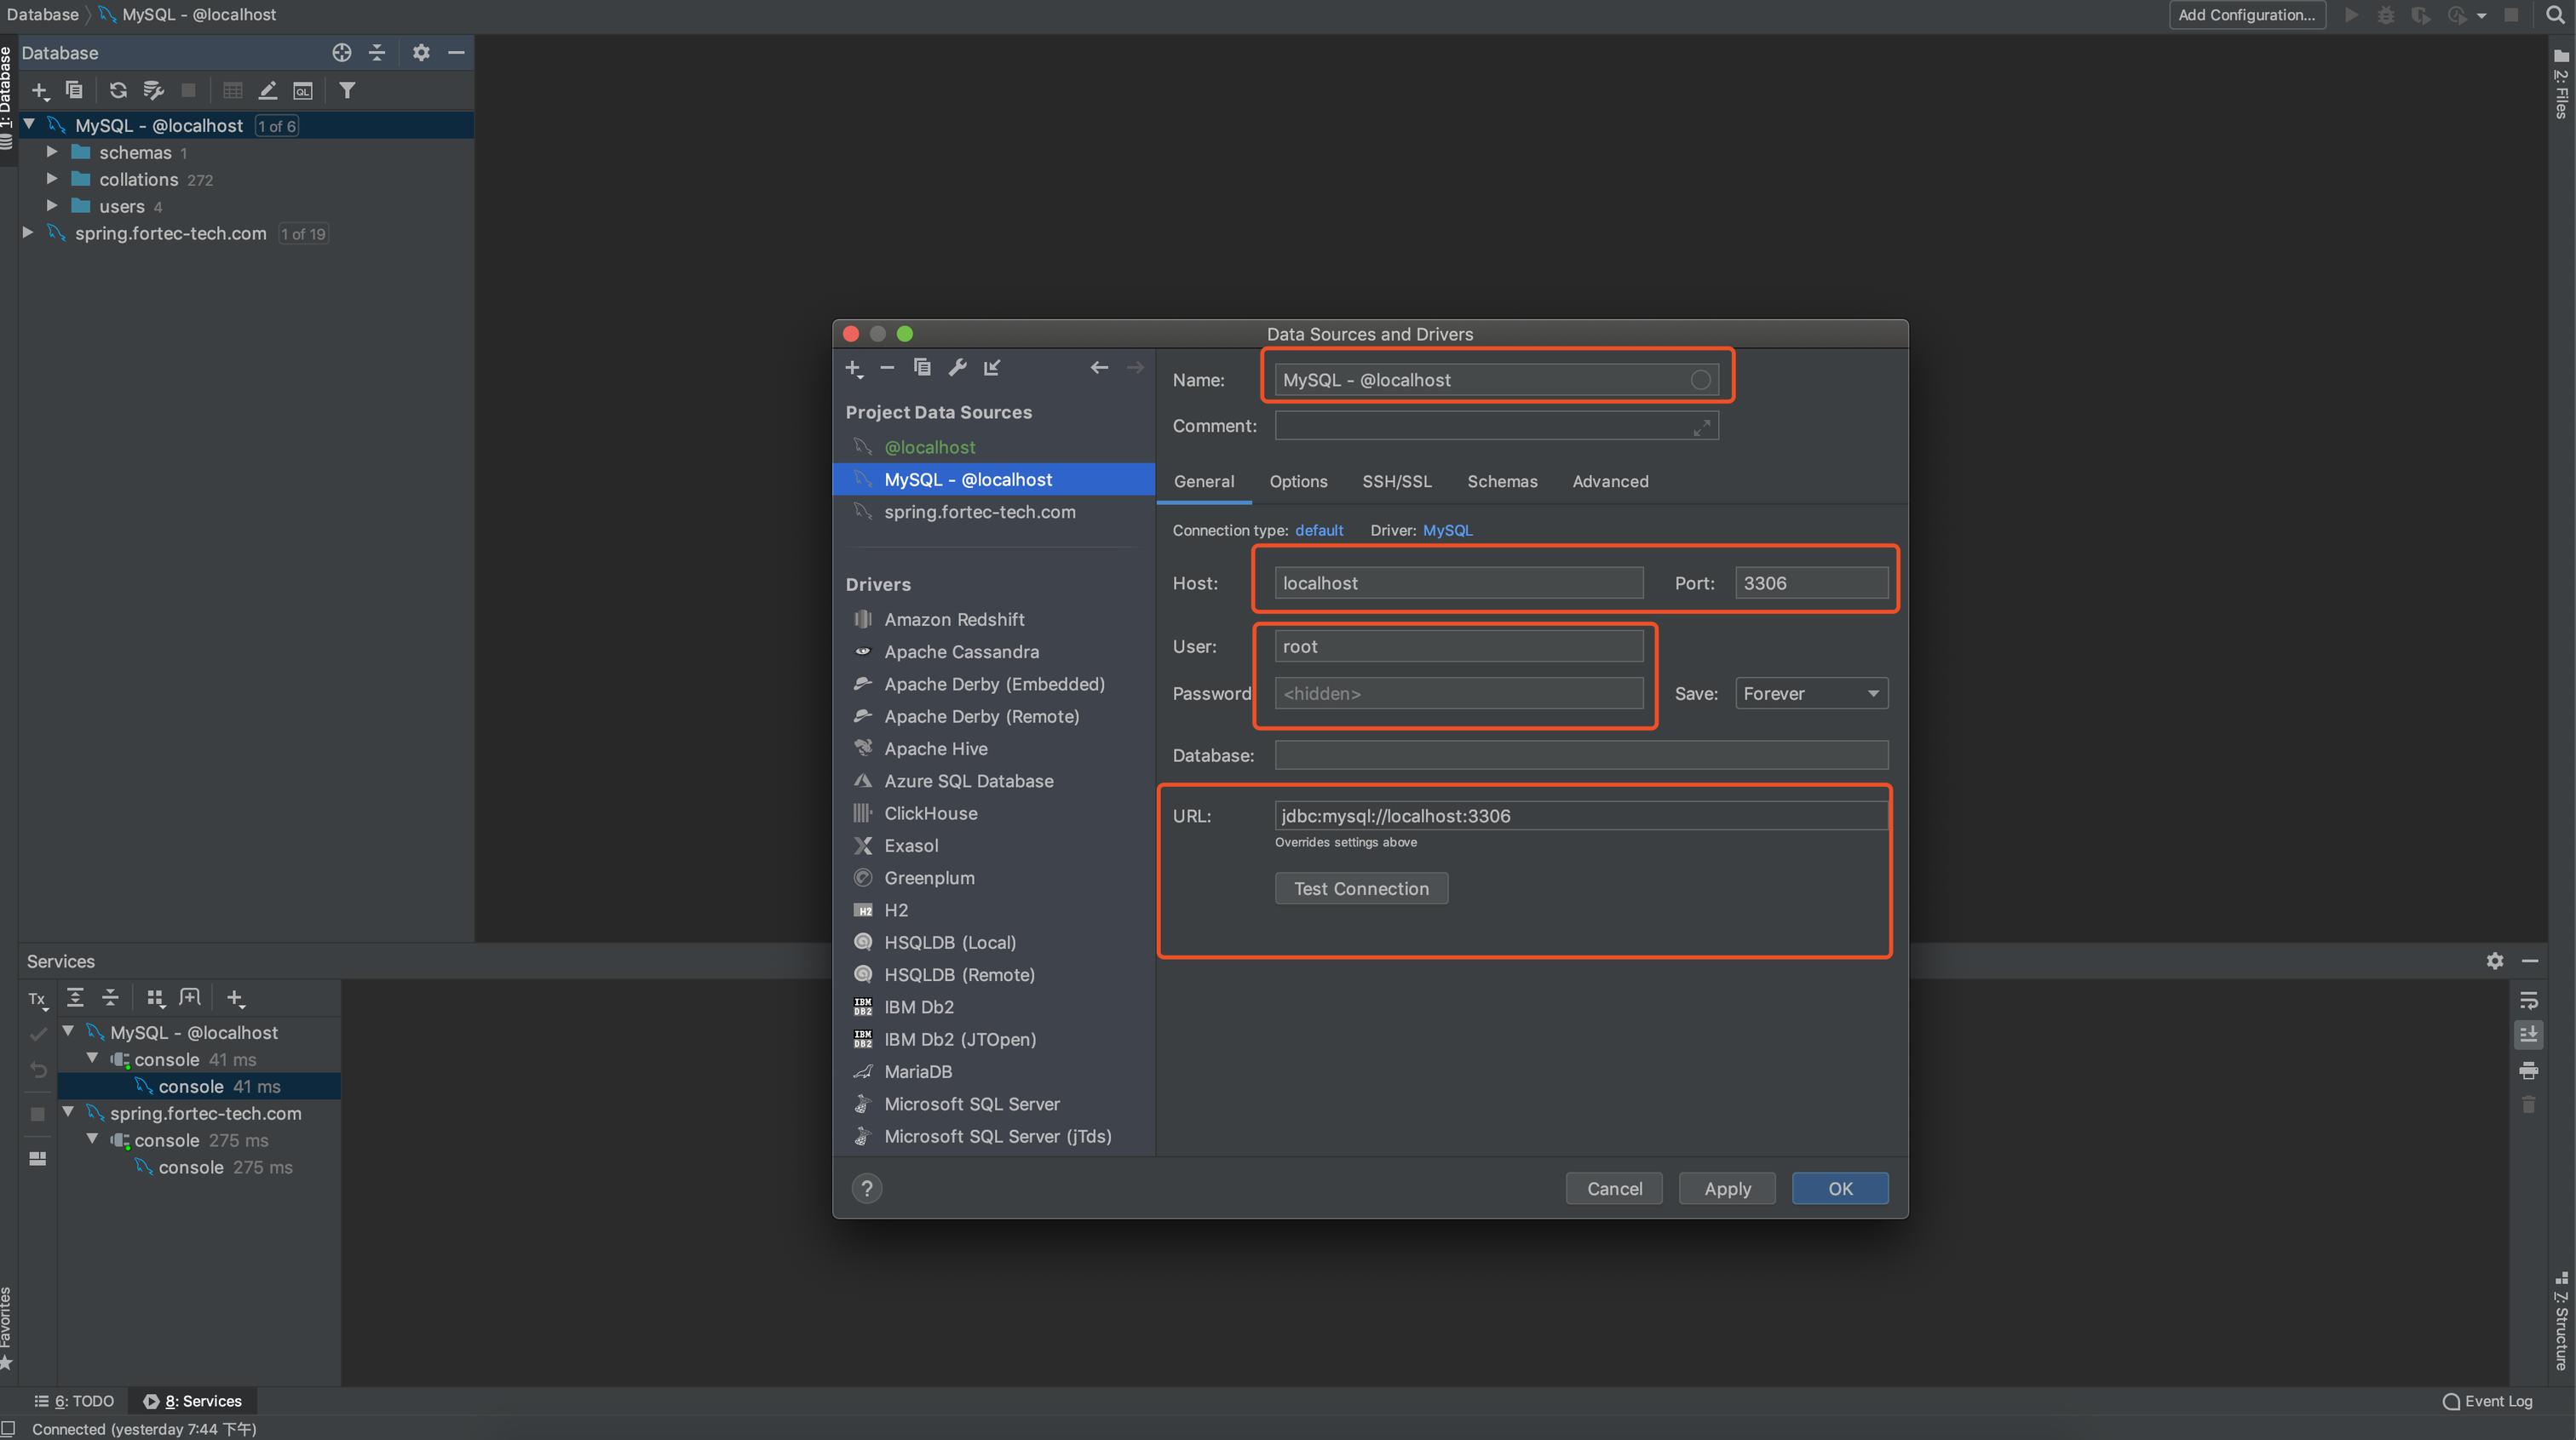Image resolution: width=2576 pixels, height=1440 pixels.
Task: Click Expand All icon in Services toolbar
Action: tap(75, 997)
